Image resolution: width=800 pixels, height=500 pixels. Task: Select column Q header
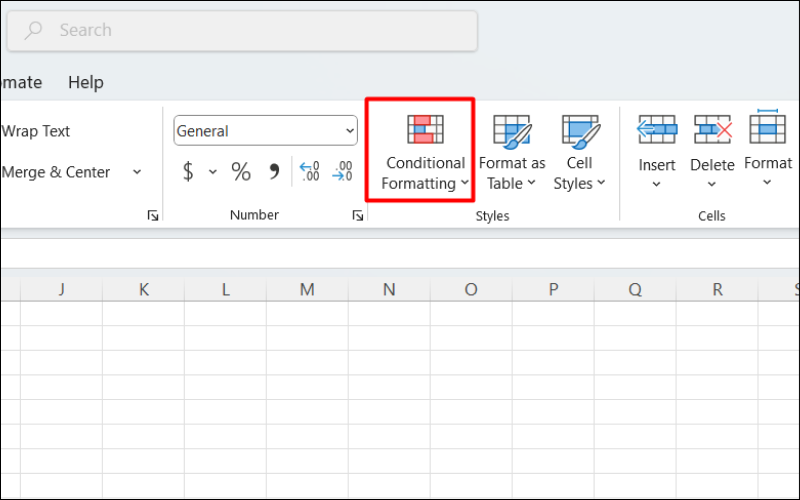click(635, 289)
